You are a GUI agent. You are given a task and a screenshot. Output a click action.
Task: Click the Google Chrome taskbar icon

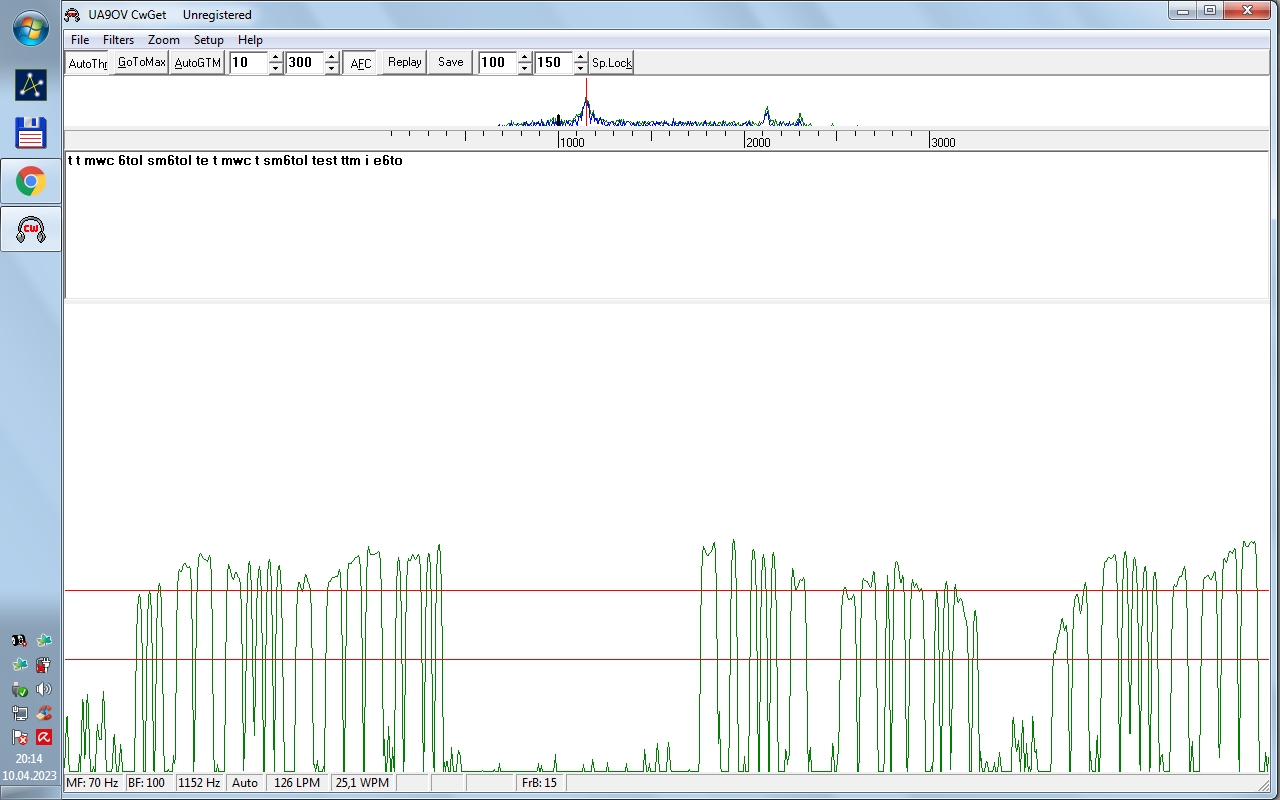pyautogui.click(x=30, y=181)
